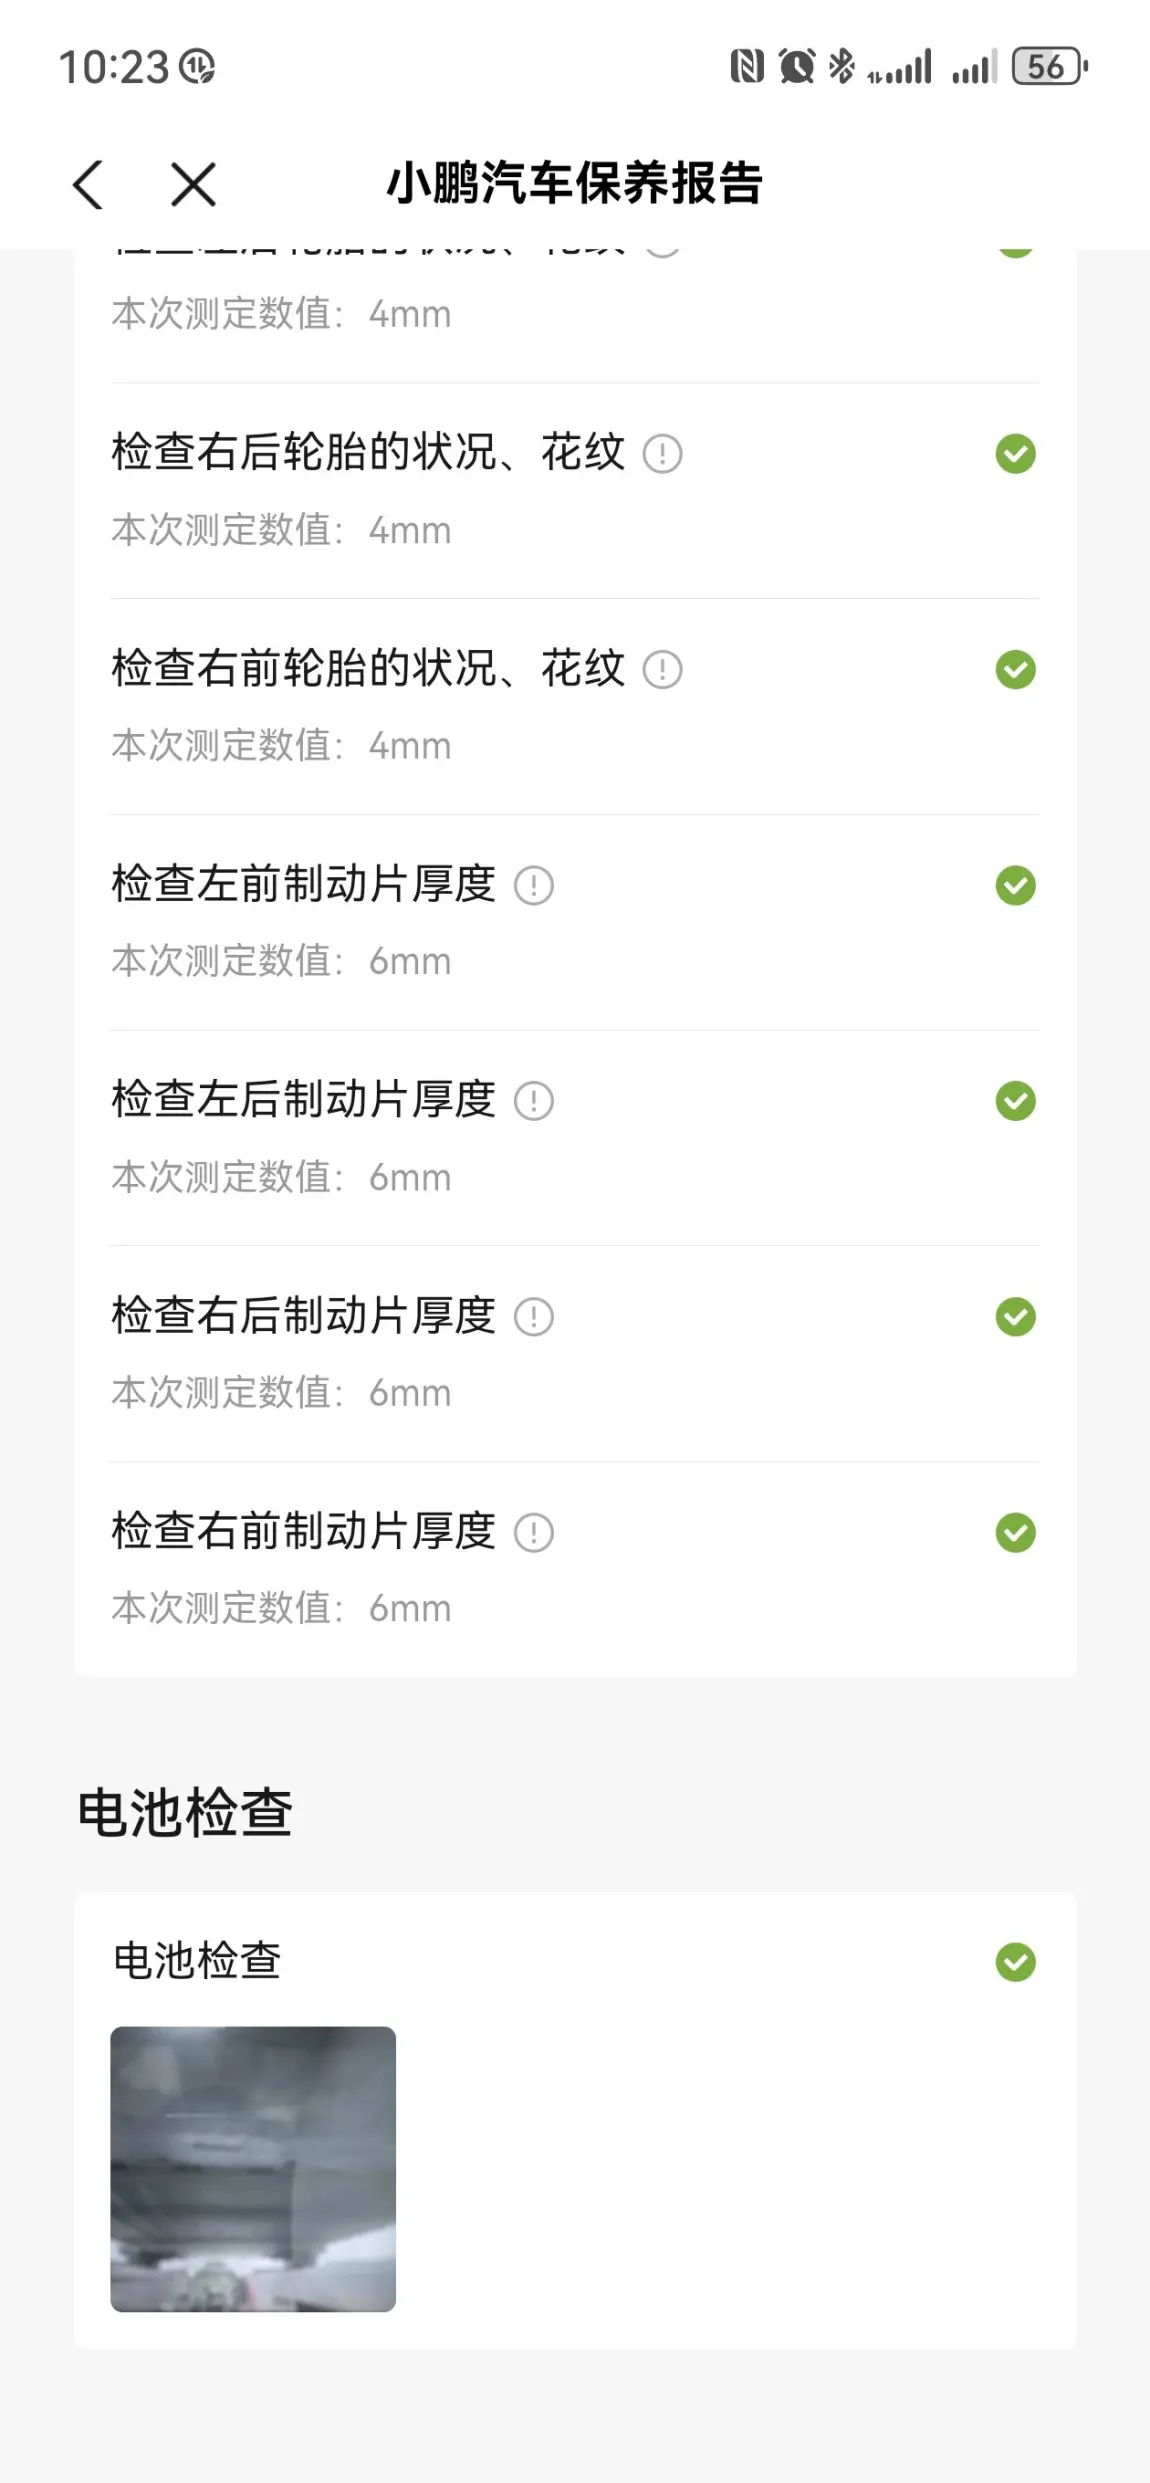The image size is (1150, 2483).
Task: Tap the back arrow in header
Action: coord(88,185)
